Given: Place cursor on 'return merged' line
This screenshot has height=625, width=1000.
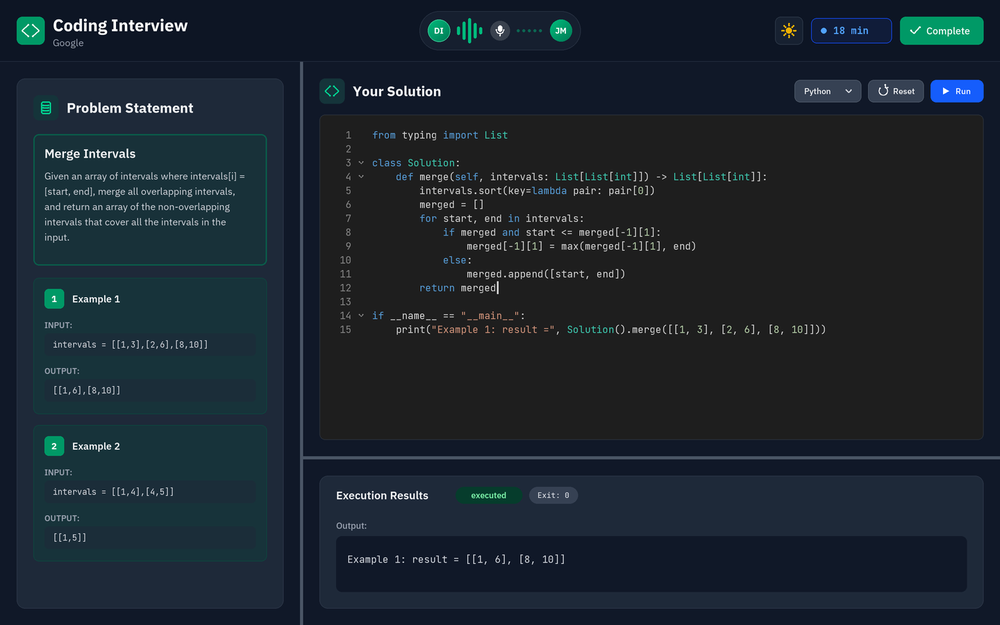Looking at the screenshot, I should [x=459, y=288].
